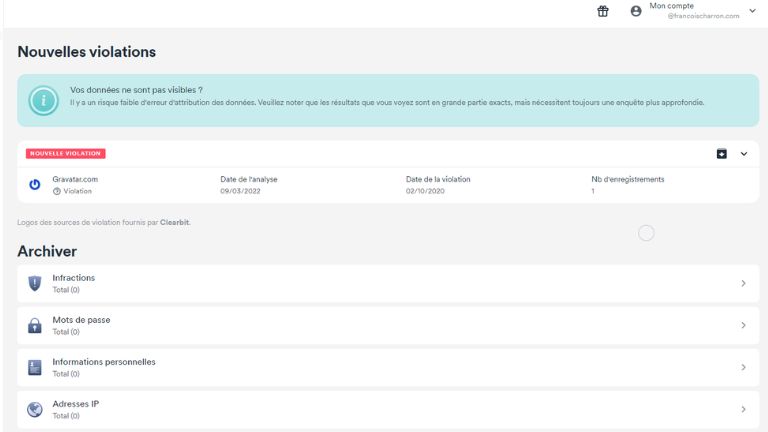Open the Infractions archive row

388,284
